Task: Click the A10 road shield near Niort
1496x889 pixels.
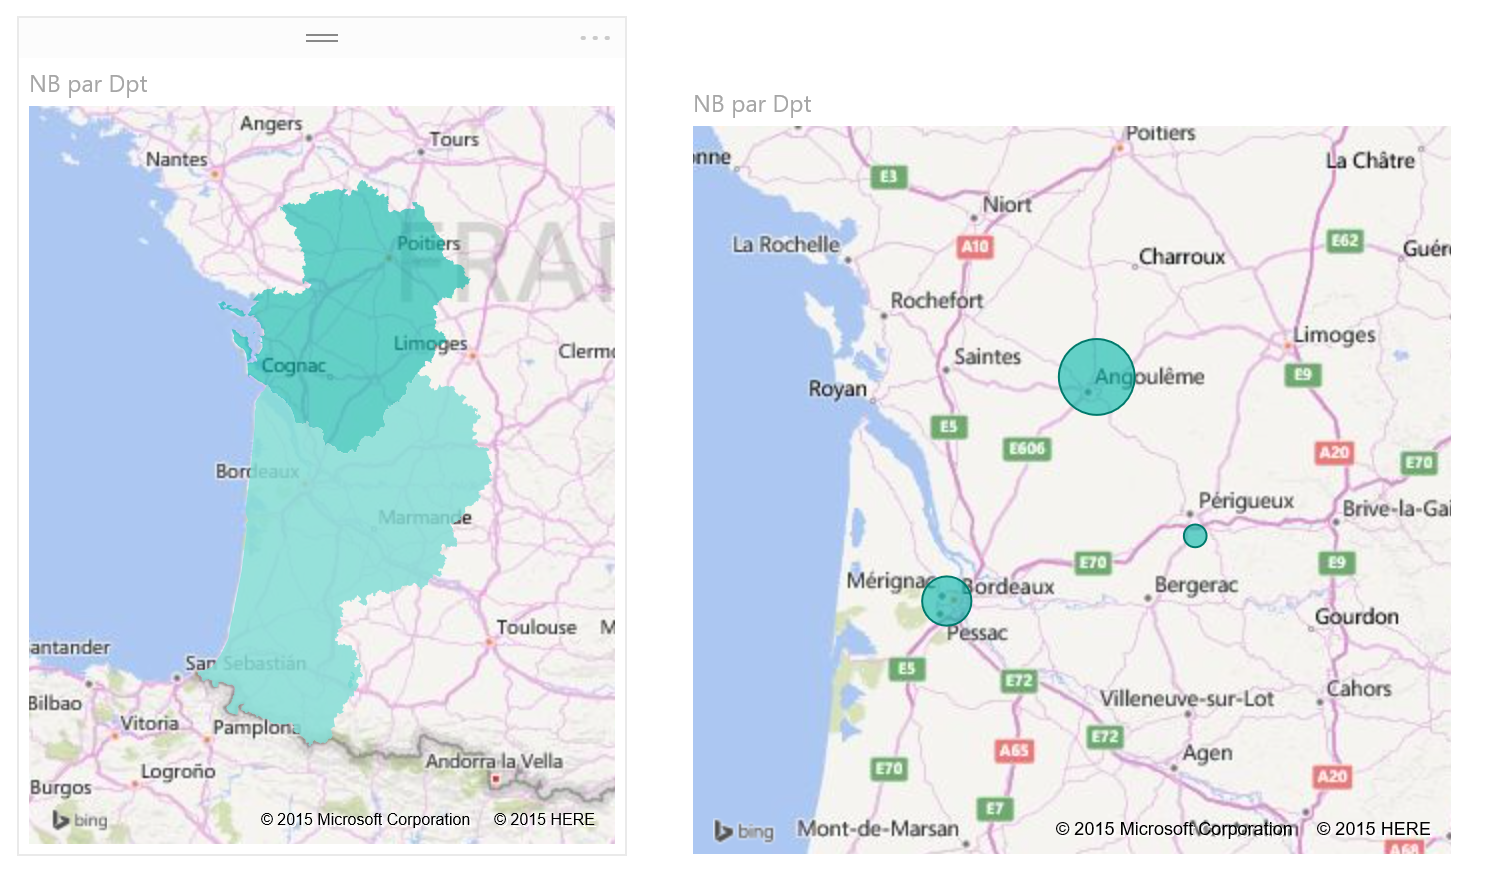Action: [x=975, y=246]
